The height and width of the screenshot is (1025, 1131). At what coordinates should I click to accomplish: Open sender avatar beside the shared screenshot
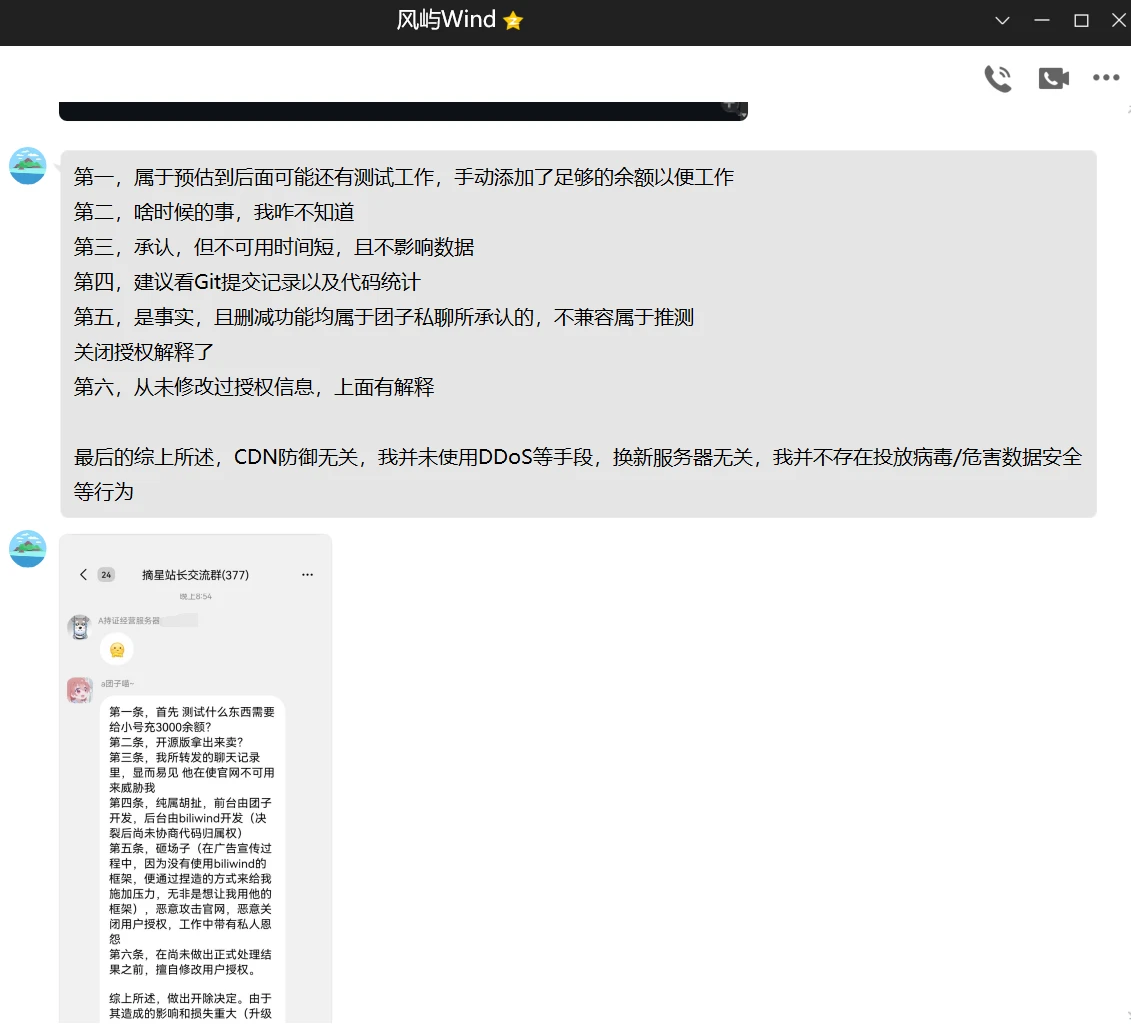pos(28,549)
